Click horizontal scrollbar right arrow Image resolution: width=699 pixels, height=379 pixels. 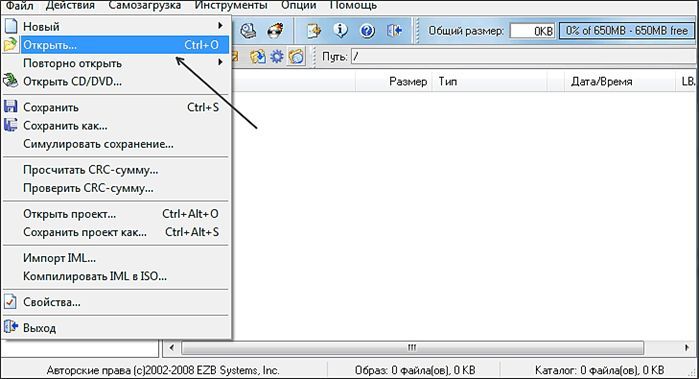click(x=687, y=347)
